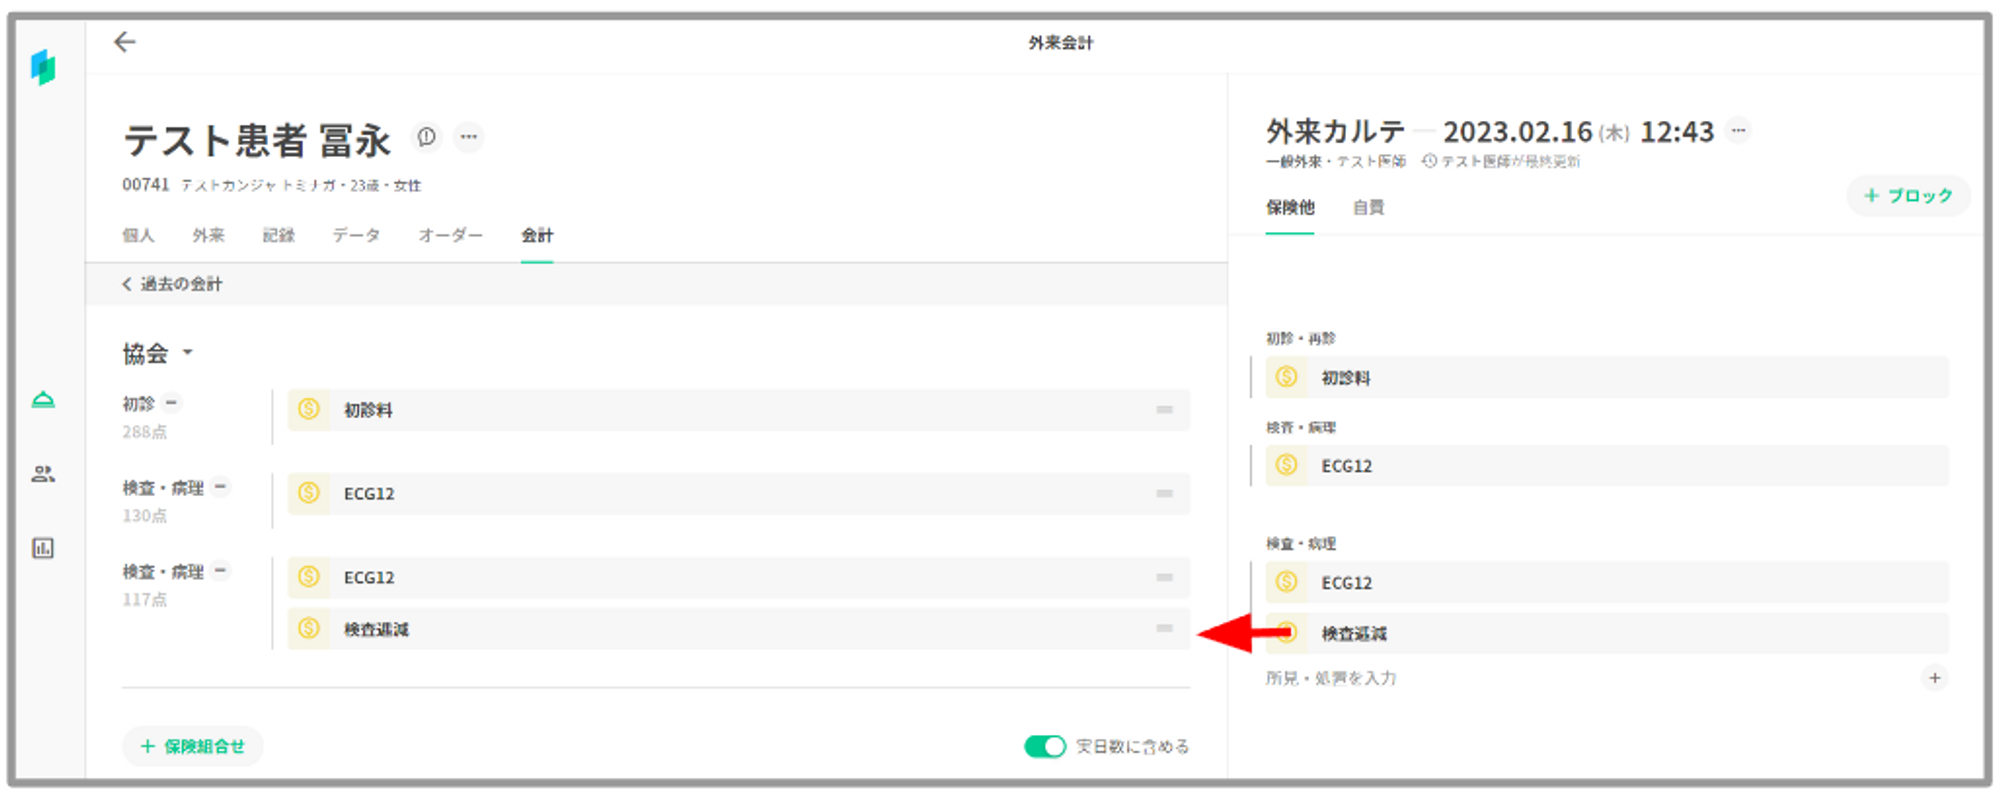Click the handle icon on the 検査逓減 accounting row
This screenshot has width=2000, height=795.
[1164, 629]
